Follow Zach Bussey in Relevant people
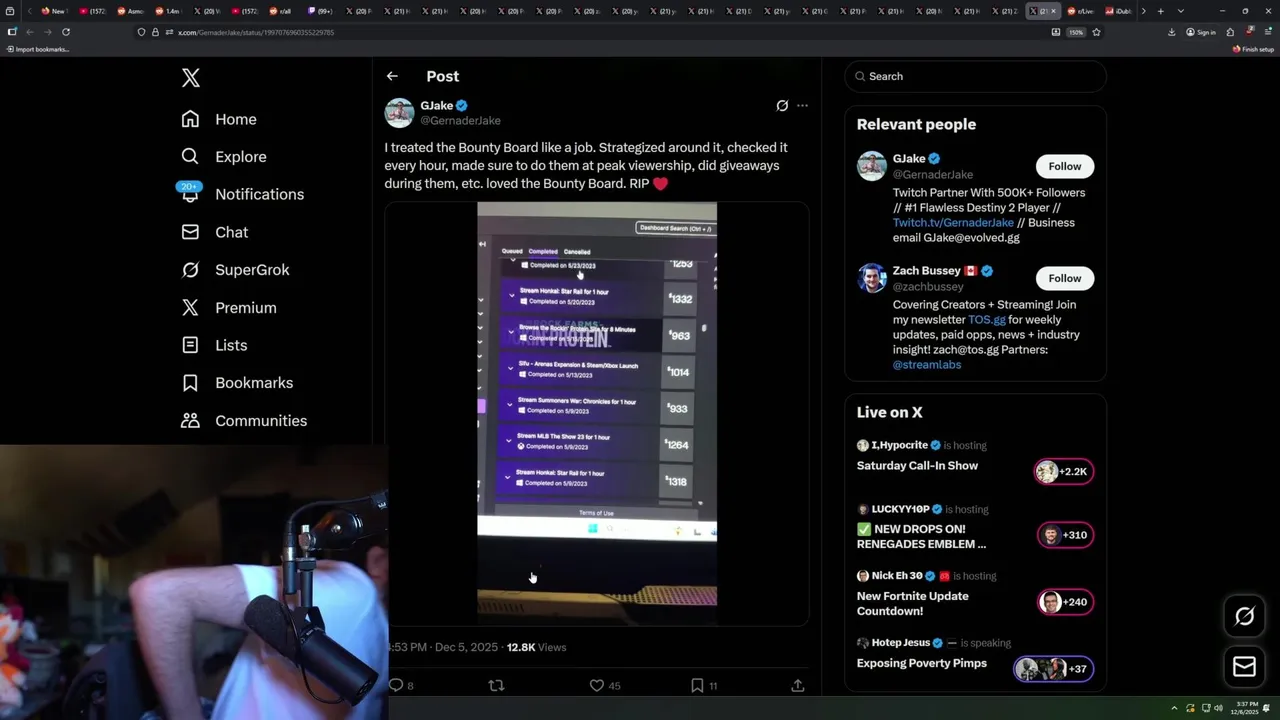 point(1064,278)
